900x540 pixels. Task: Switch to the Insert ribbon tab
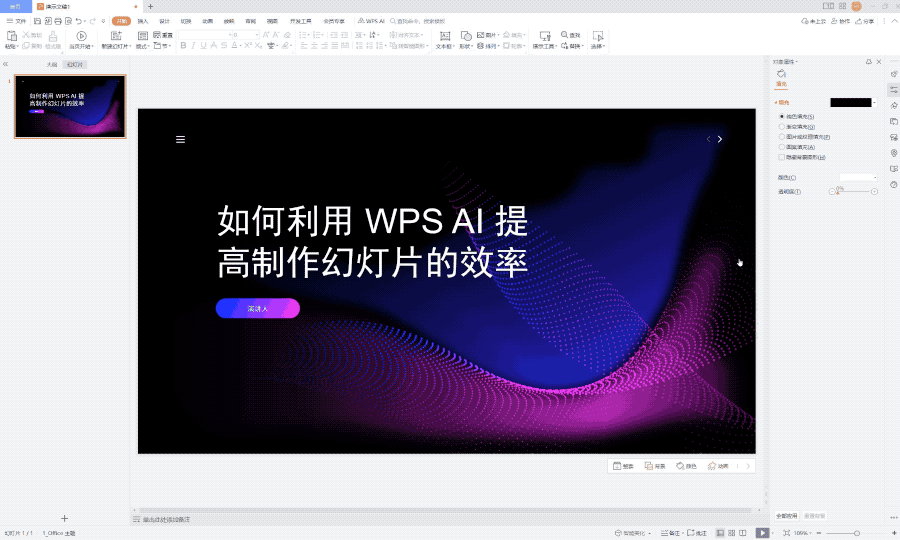click(x=143, y=21)
